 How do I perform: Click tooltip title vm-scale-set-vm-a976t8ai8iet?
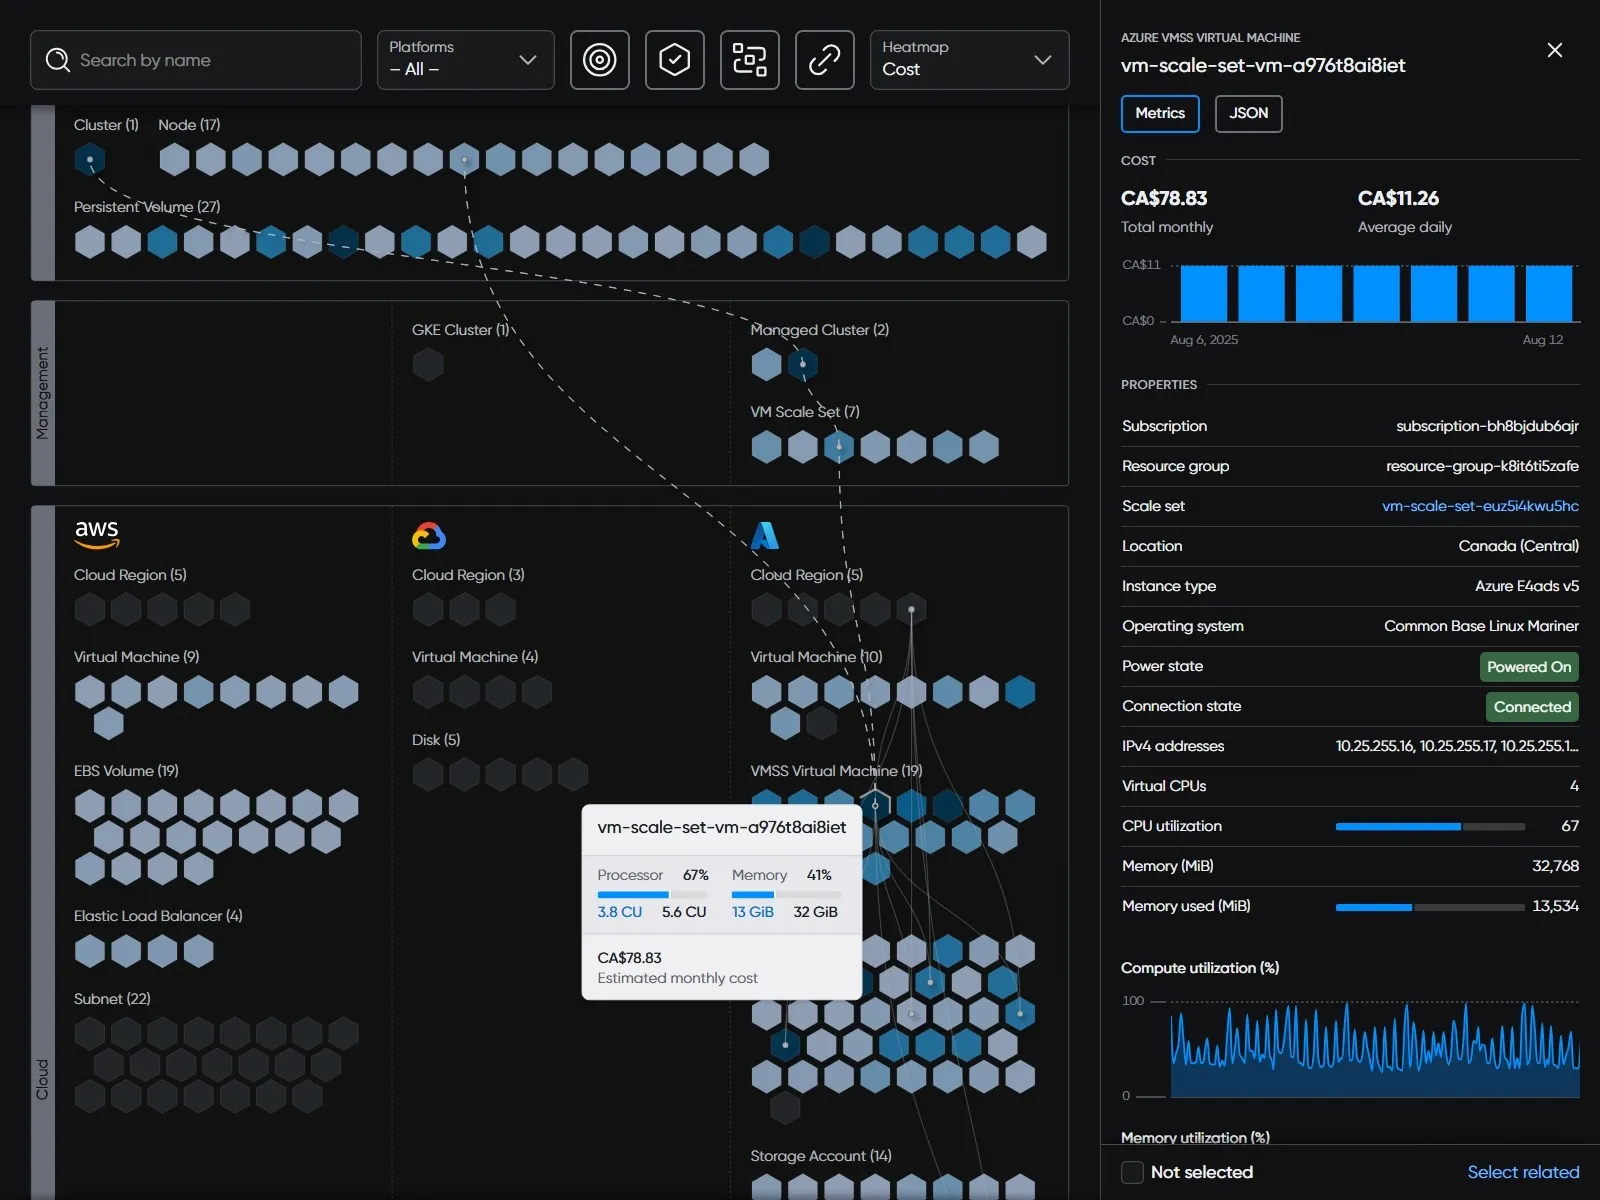point(722,828)
